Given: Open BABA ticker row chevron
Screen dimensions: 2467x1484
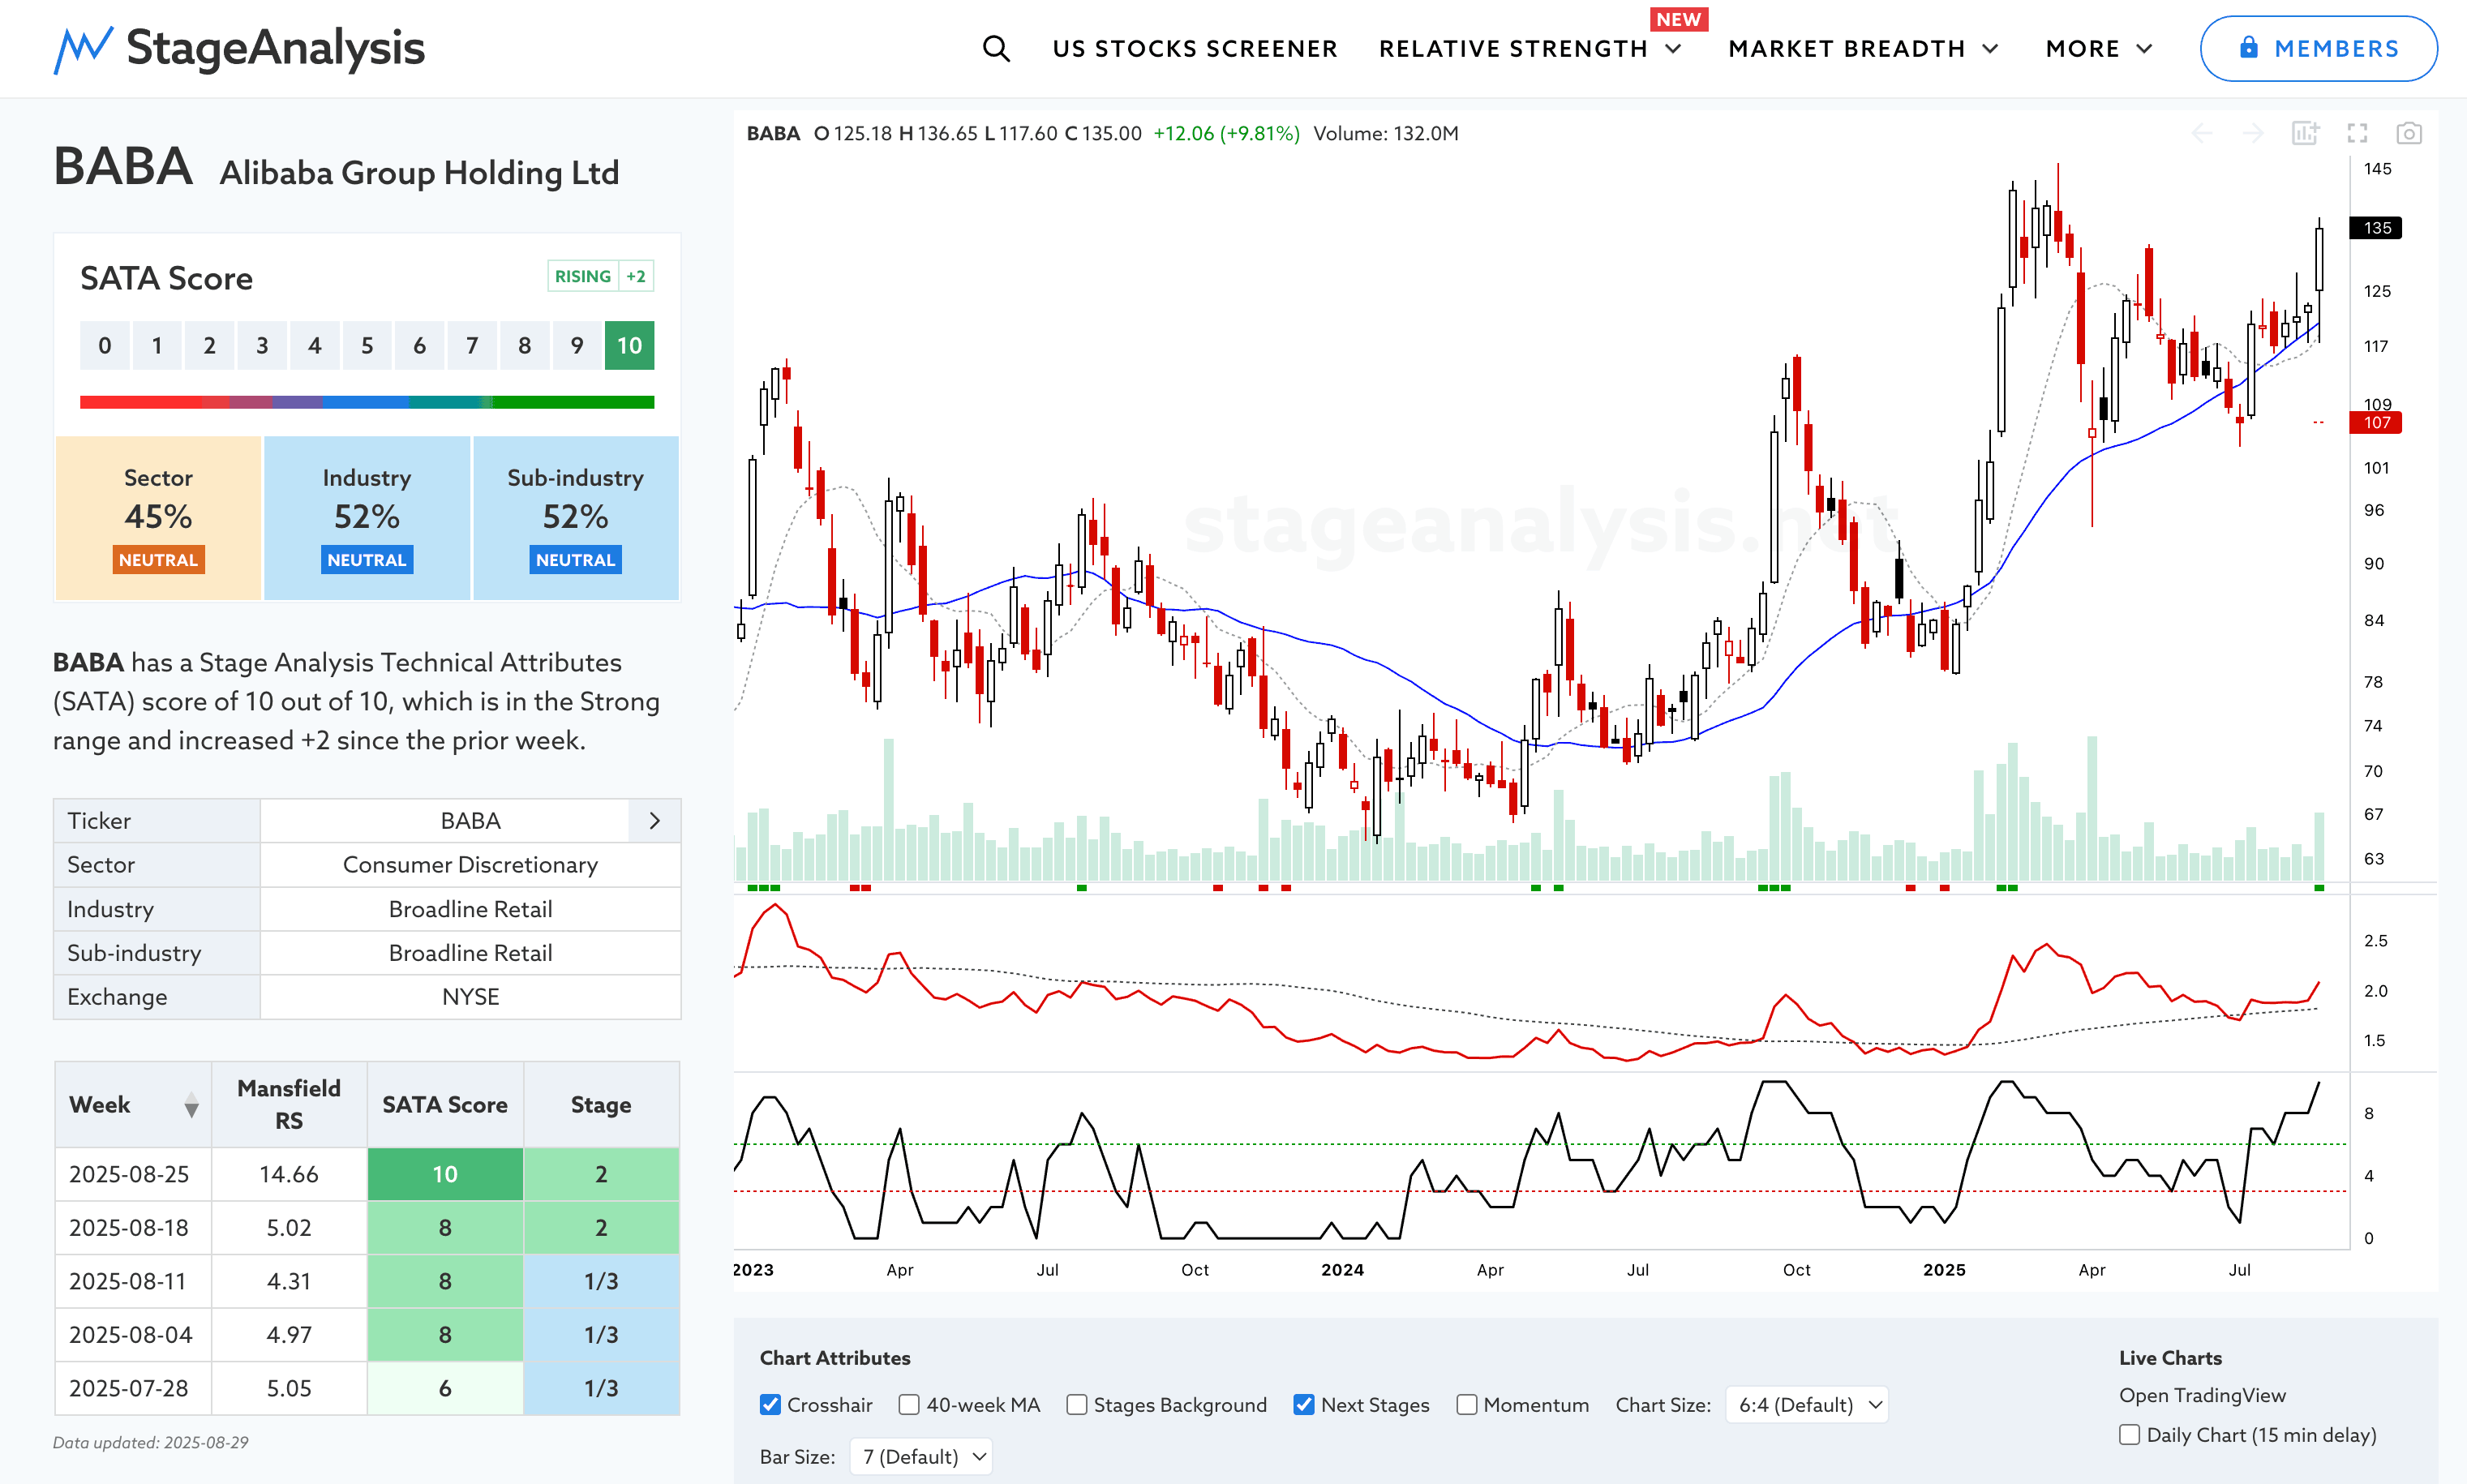Looking at the screenshot, I should pos(655,821).
